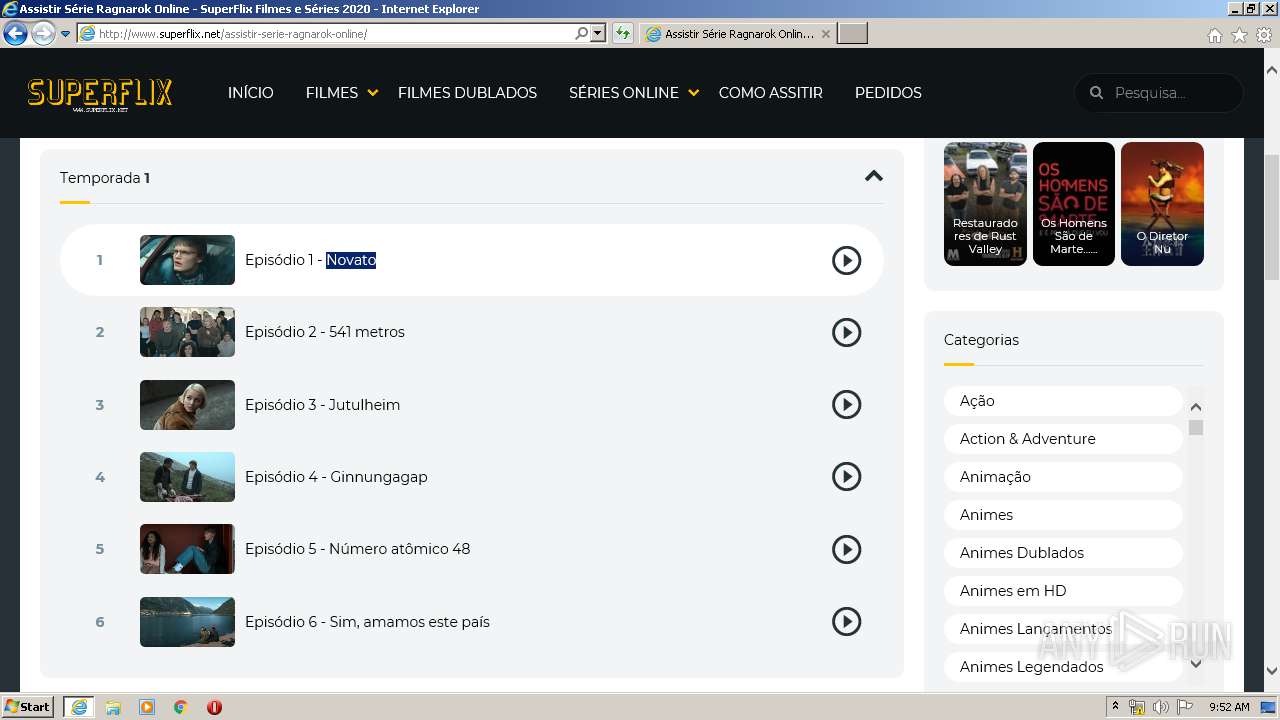The width and height of the screenshot is (1280, 720).
Task: Open Episódio 6 thumbnail image
Action: 187,622
